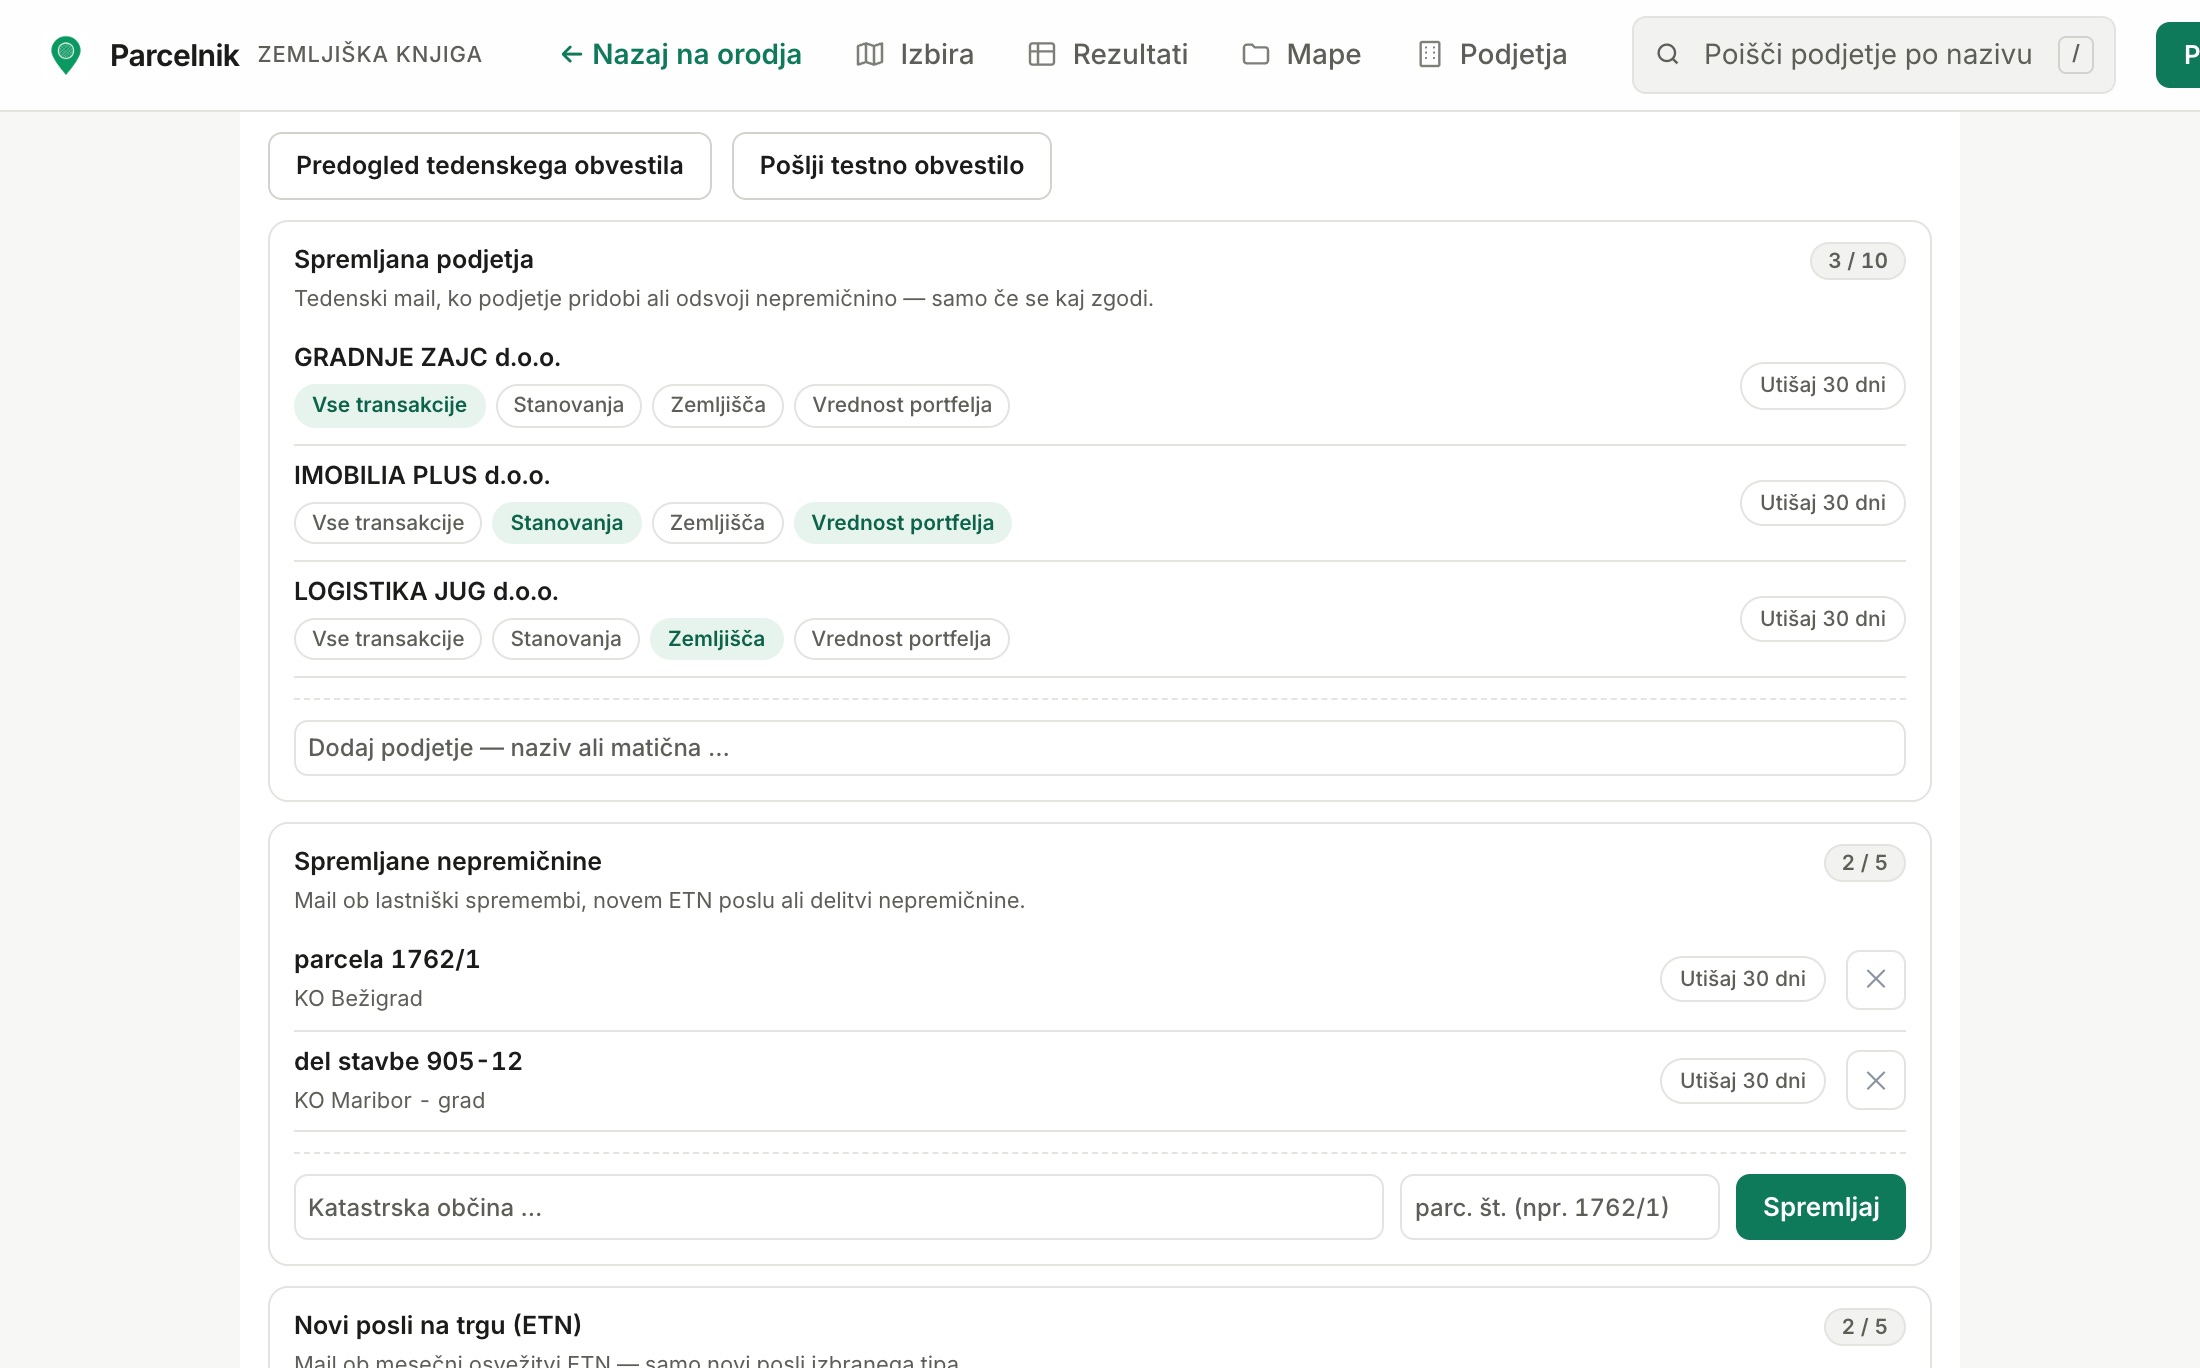2200x1368 pixels.
Task: Click the KO Maribor - grad label
Action: coord(389,1100)
